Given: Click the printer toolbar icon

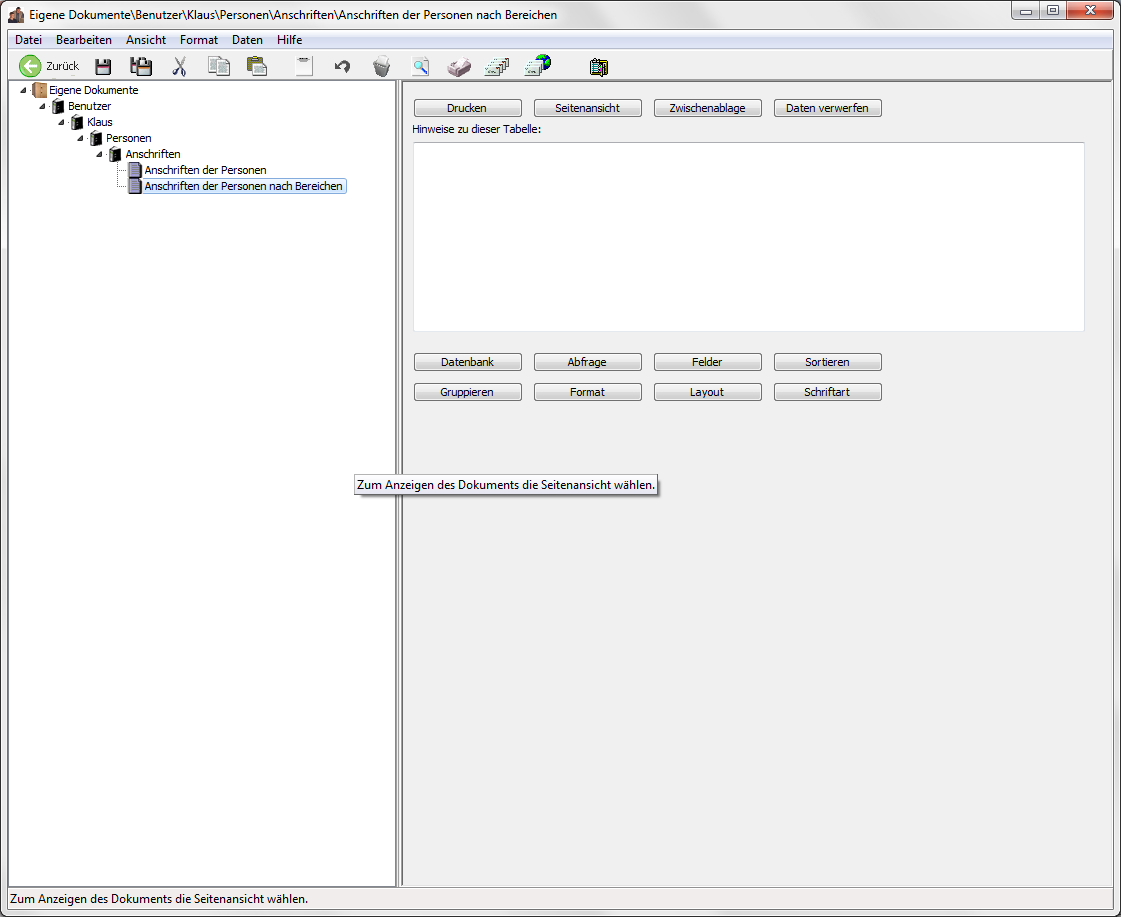Looking at the screenshot, I should coord(458,67).
